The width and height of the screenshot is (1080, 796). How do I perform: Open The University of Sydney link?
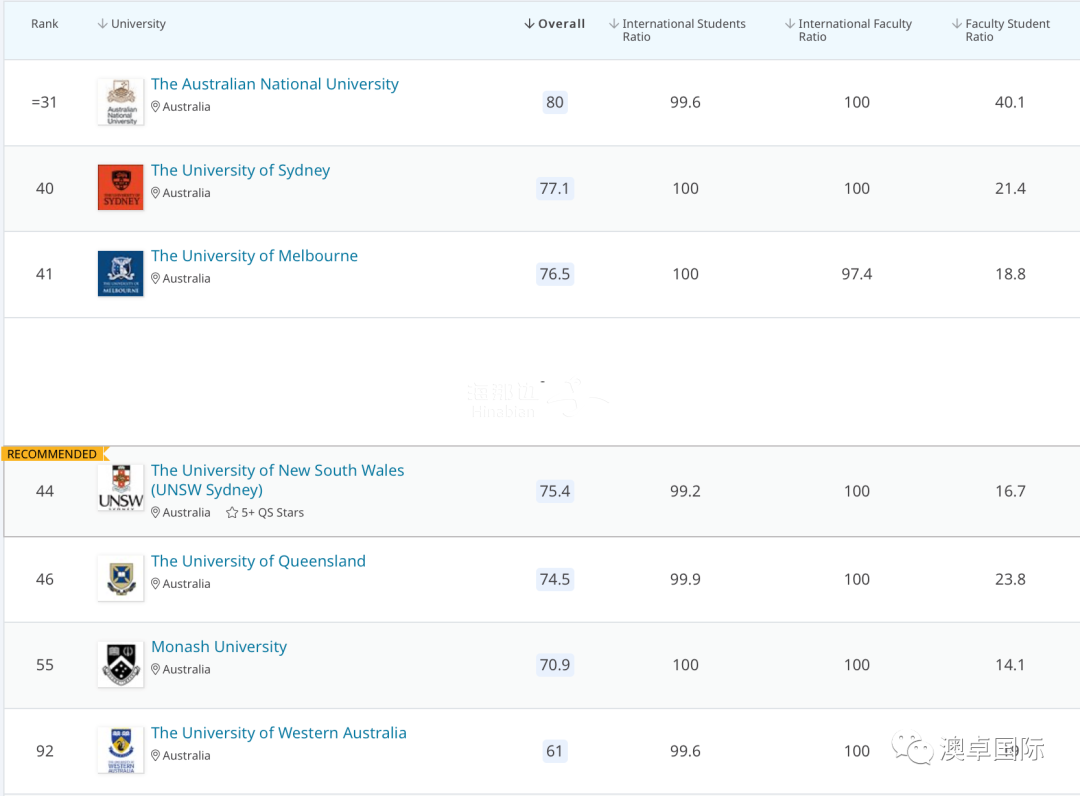click(x=240, y=170)
